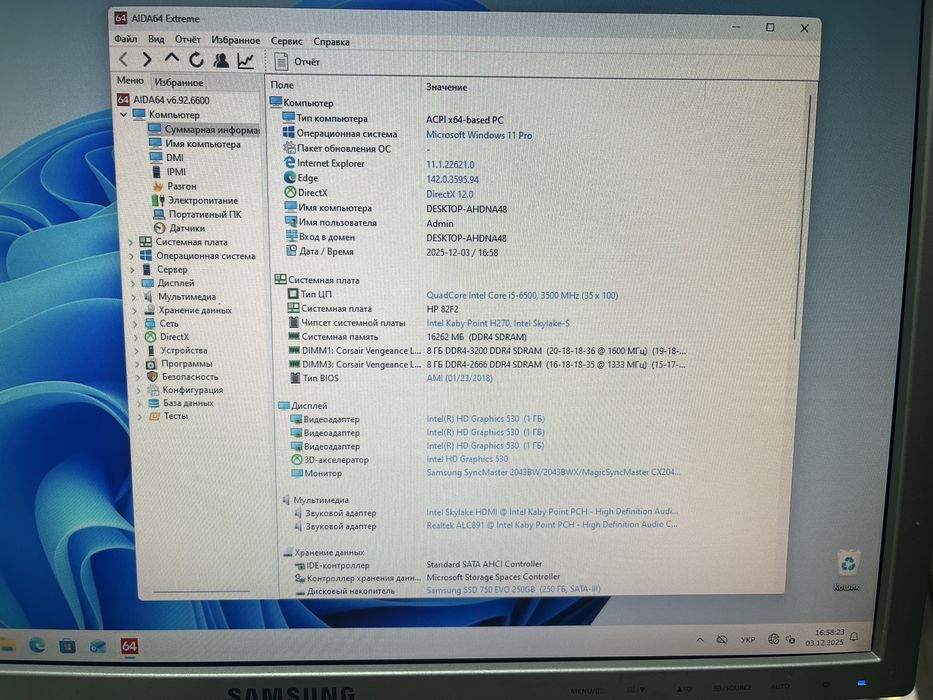Click the Refresh toolbar icon
The width and height of the screenshot is (933, 700).
[196, 60]
